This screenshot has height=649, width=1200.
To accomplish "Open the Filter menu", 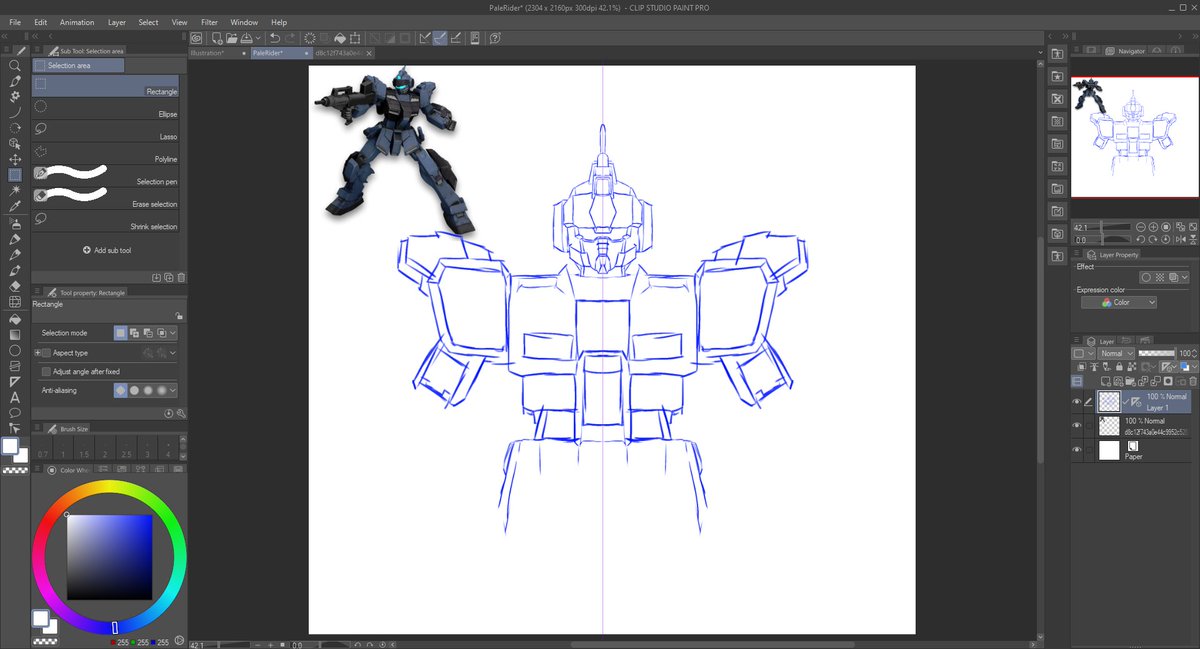I will tap(209, 22).
